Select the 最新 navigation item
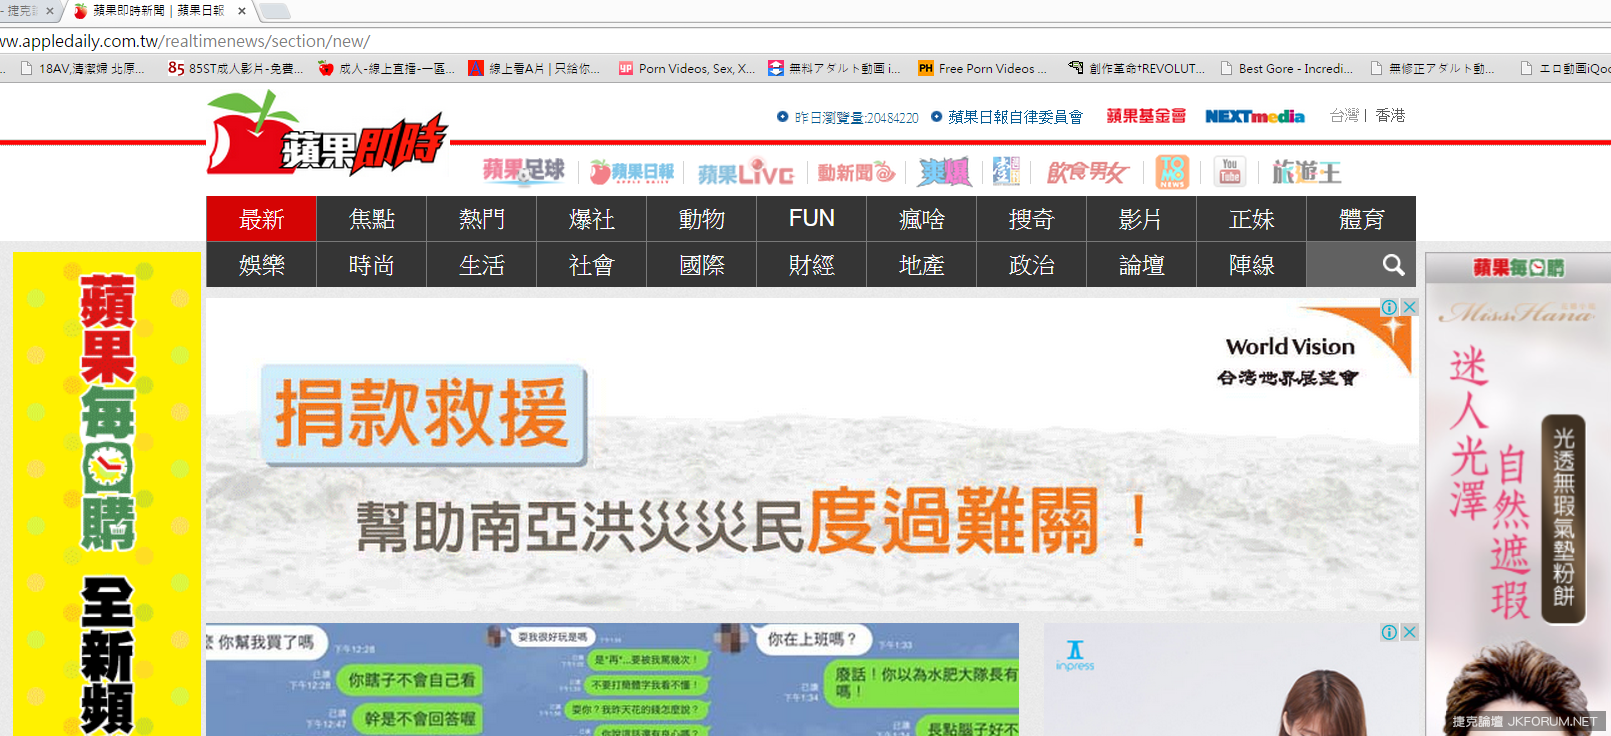1611x736 pixels. click(262, 219)
